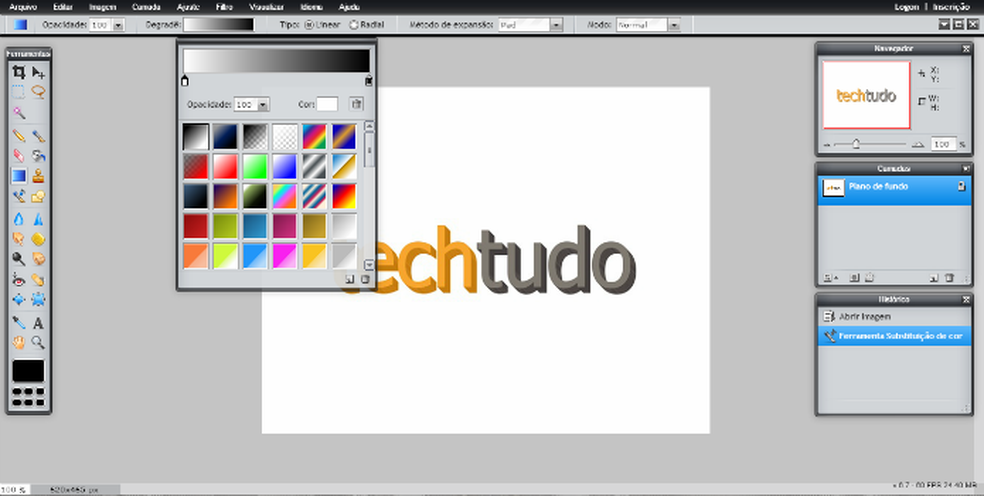Click the black foreground color swatch
This screenshot has width=984, height=496.
point(28,370)
